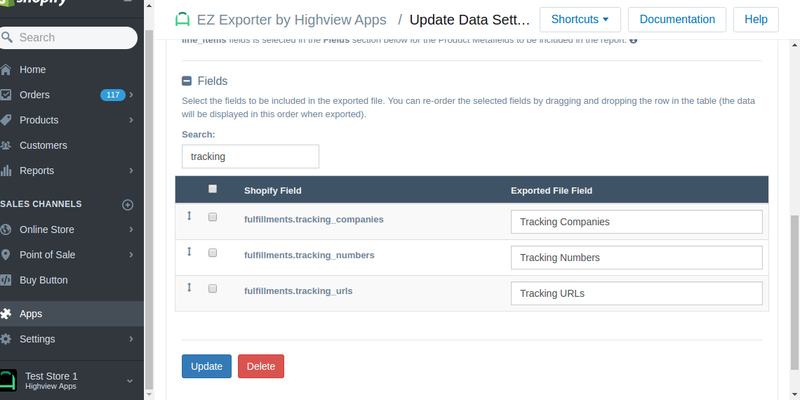800x400 pixels.
Task: Collapse the Fields section minus icon
Action: [x=187, y=81]
